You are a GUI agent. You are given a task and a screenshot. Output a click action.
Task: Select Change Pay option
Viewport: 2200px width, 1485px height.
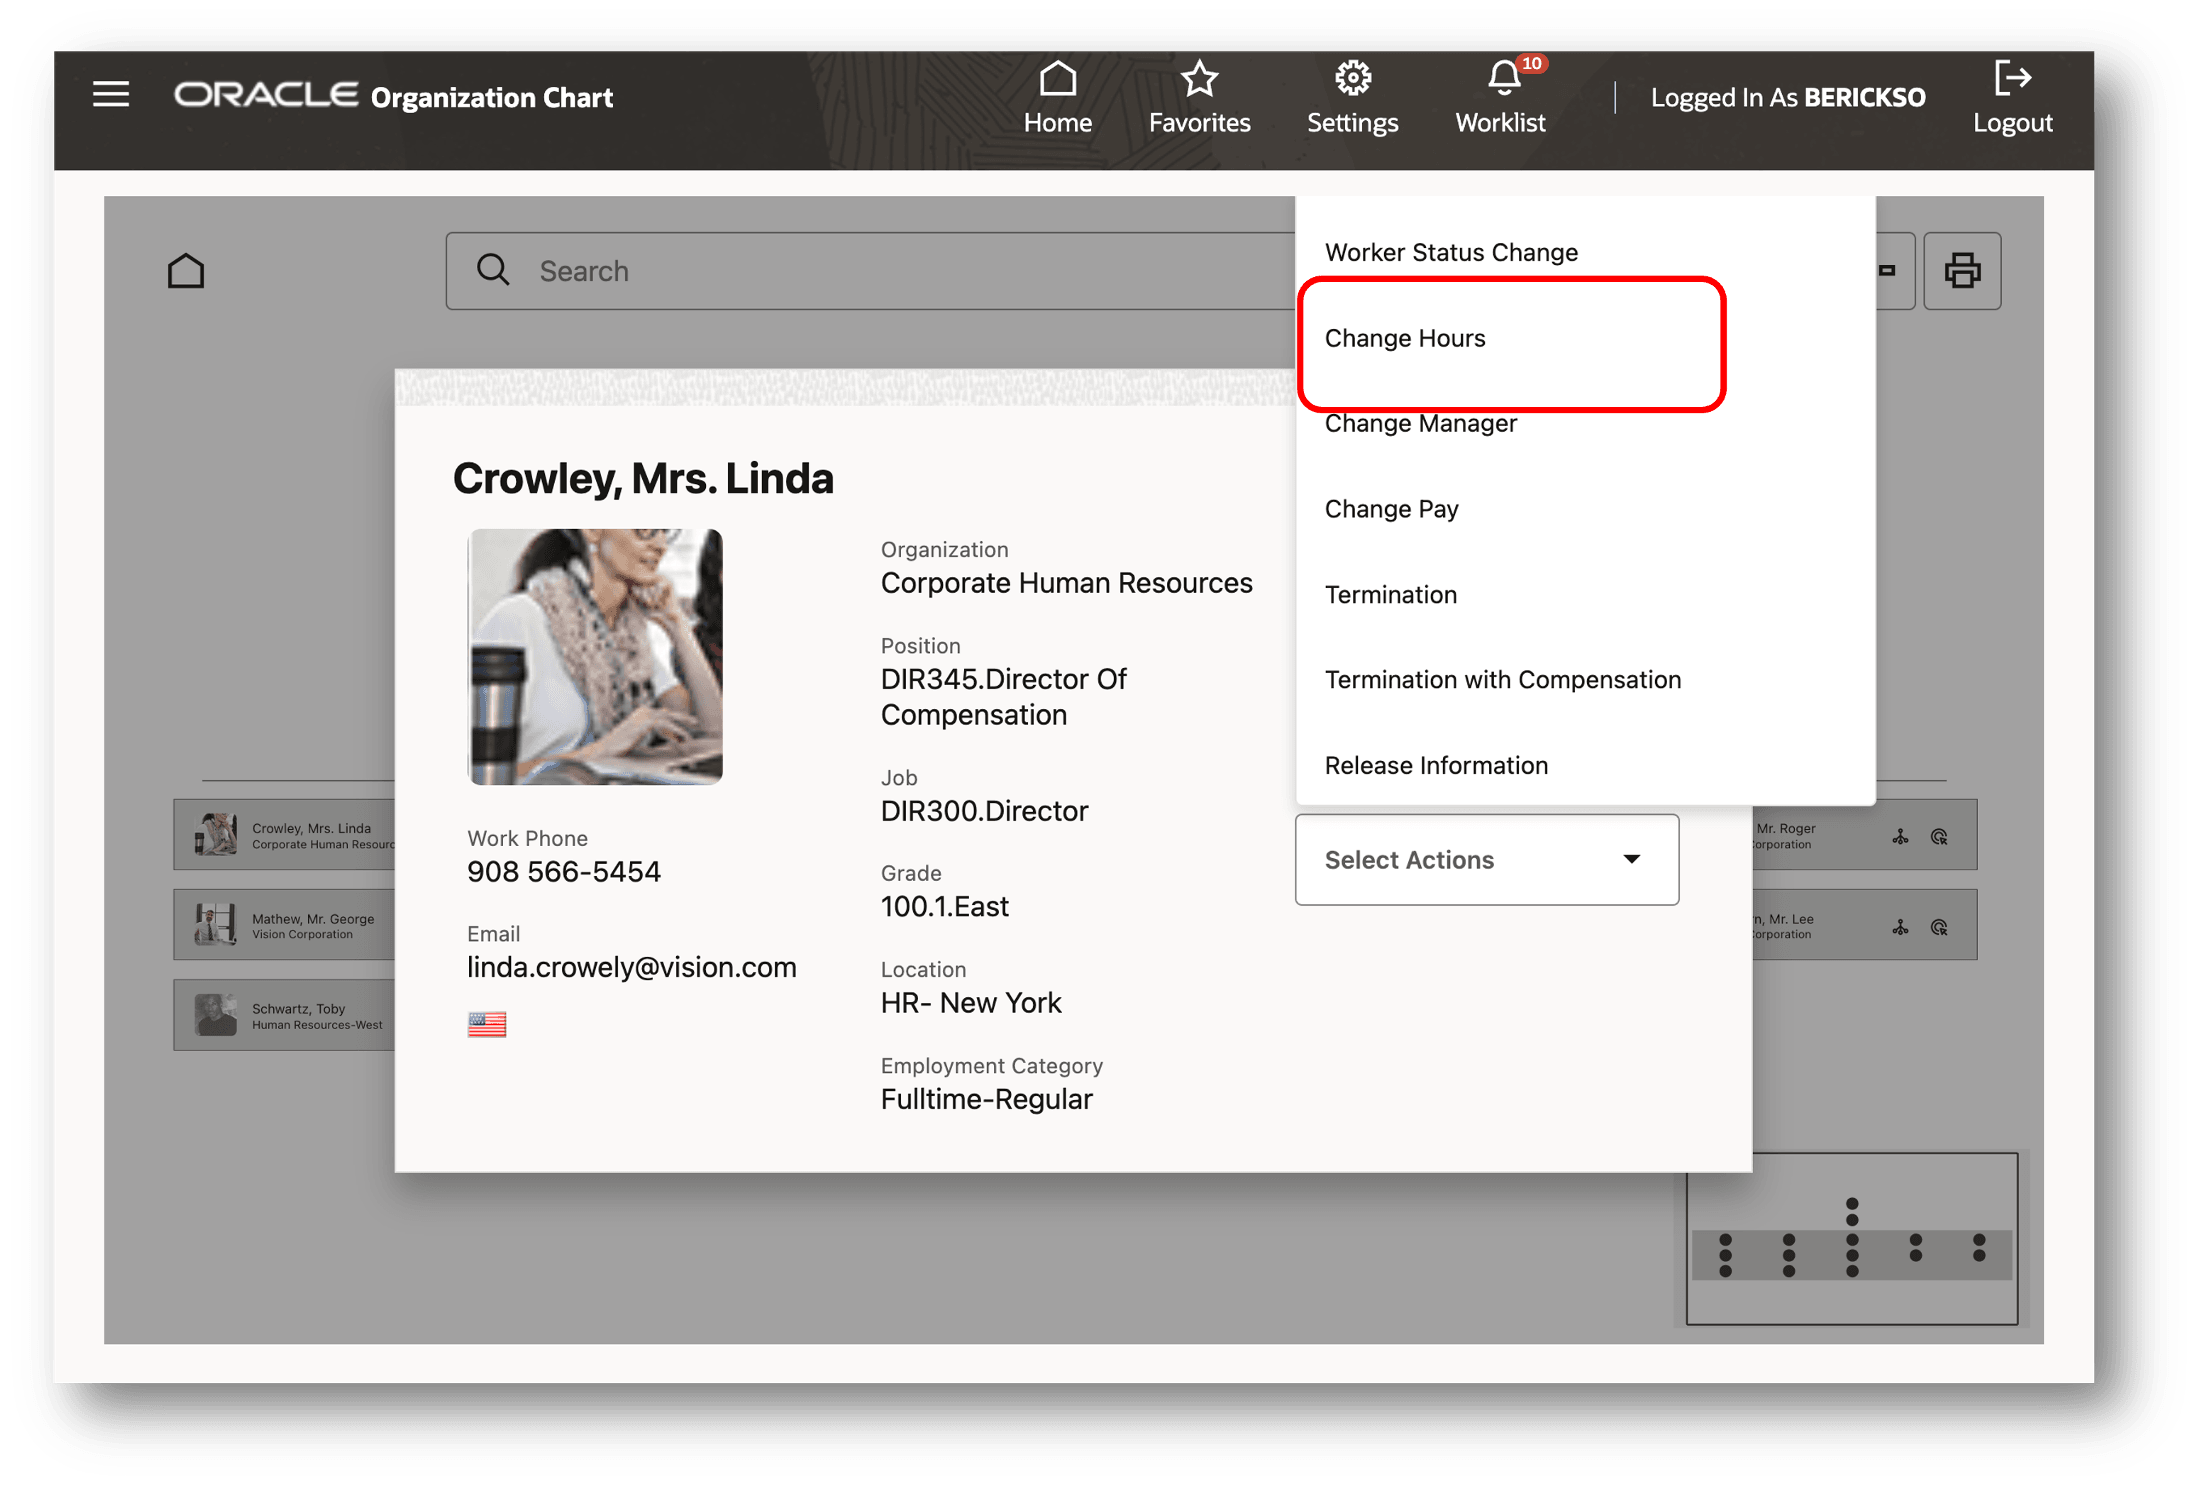coord(1391,510)
